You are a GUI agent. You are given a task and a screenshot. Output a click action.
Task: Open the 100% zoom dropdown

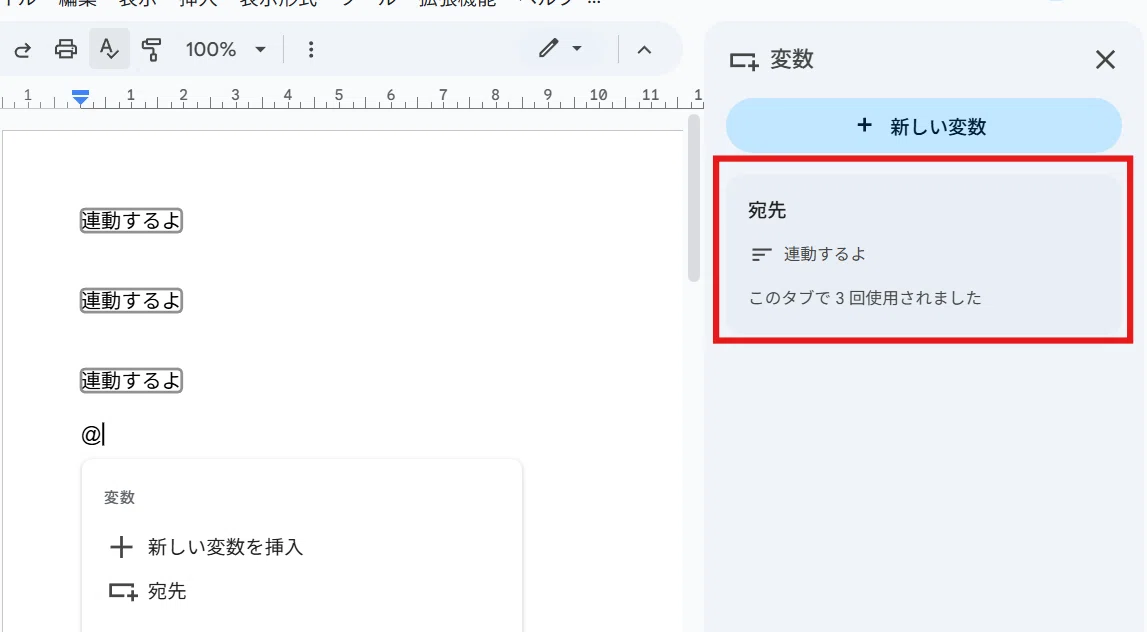(225, 50)
